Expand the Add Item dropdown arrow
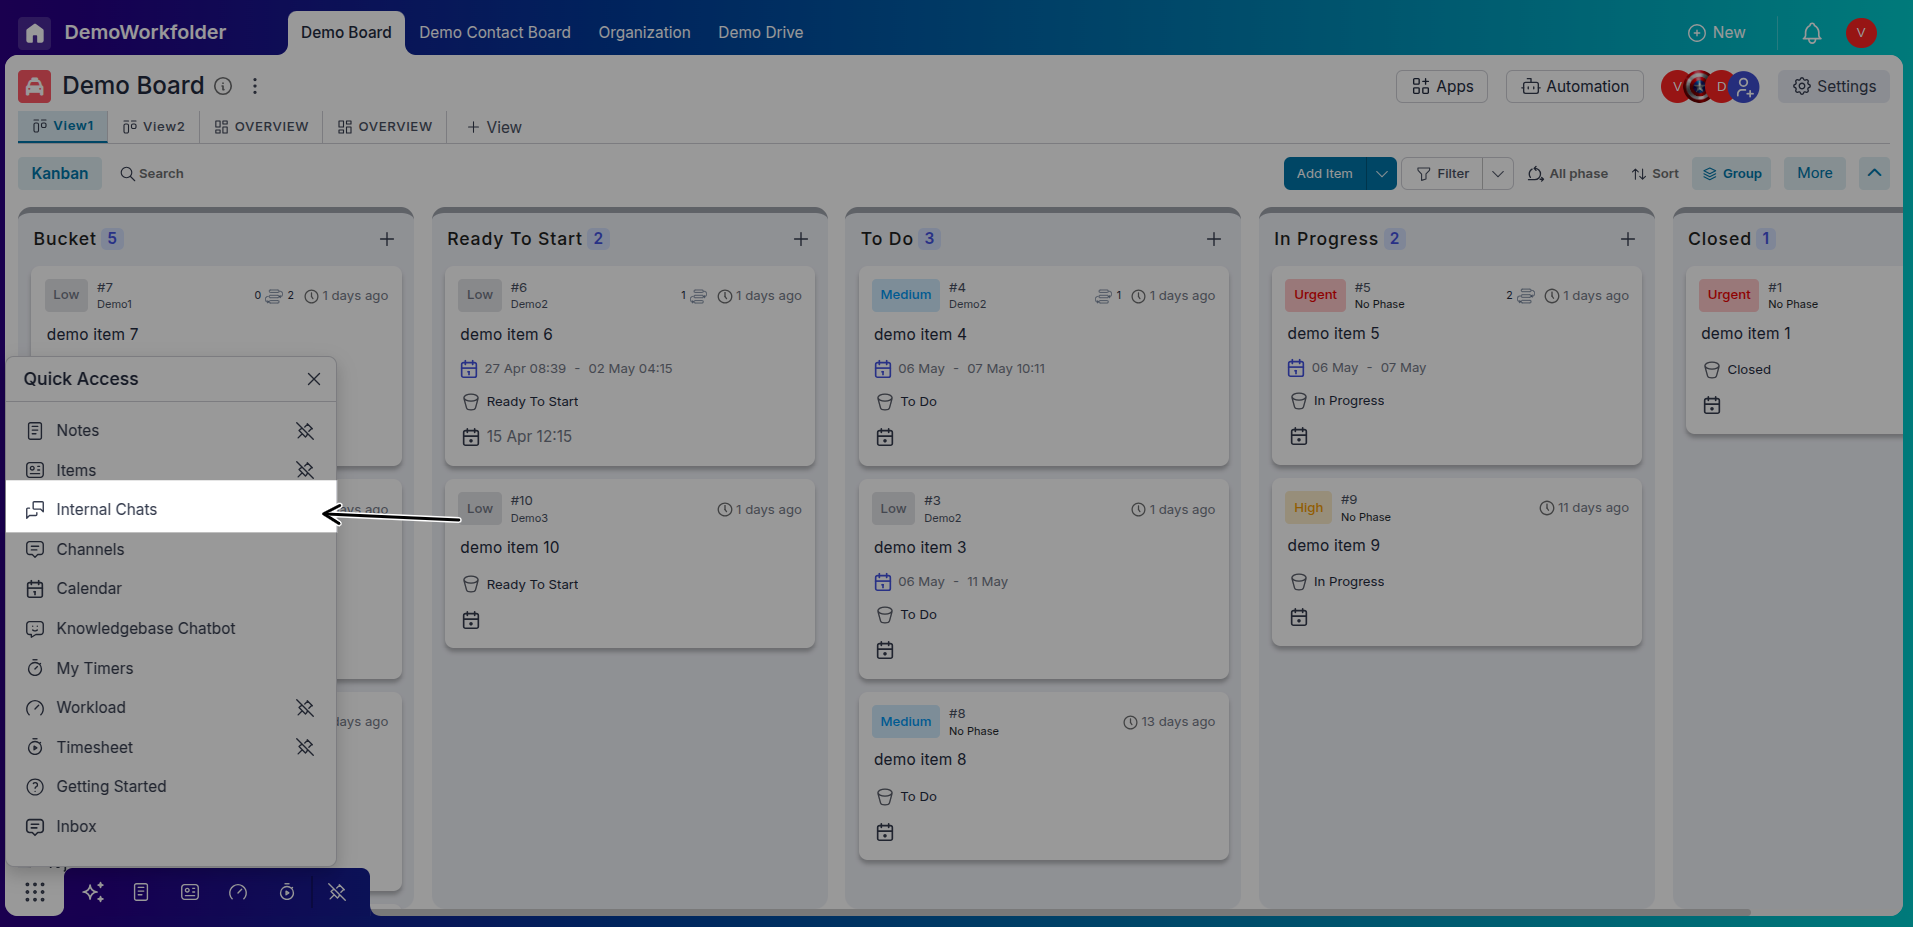 [1381, 173]
